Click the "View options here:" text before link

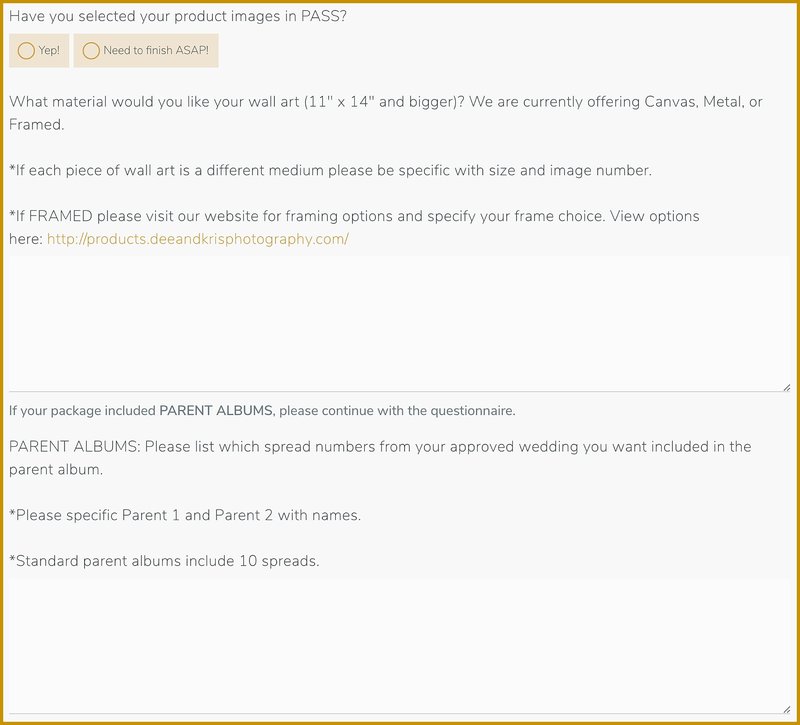[x=26, y=239]
